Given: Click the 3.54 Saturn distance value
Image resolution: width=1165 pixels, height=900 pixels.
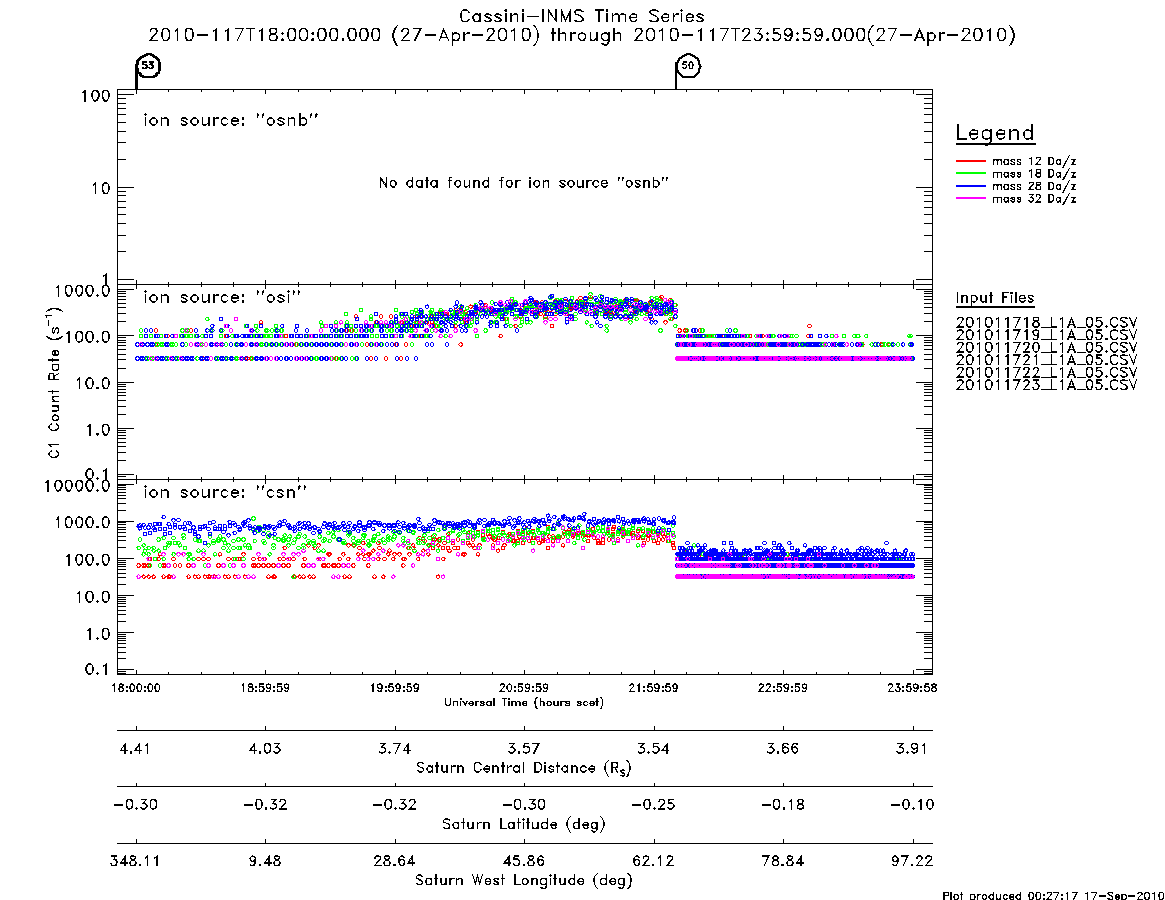Looking at the screenshot, I should 653,748.
